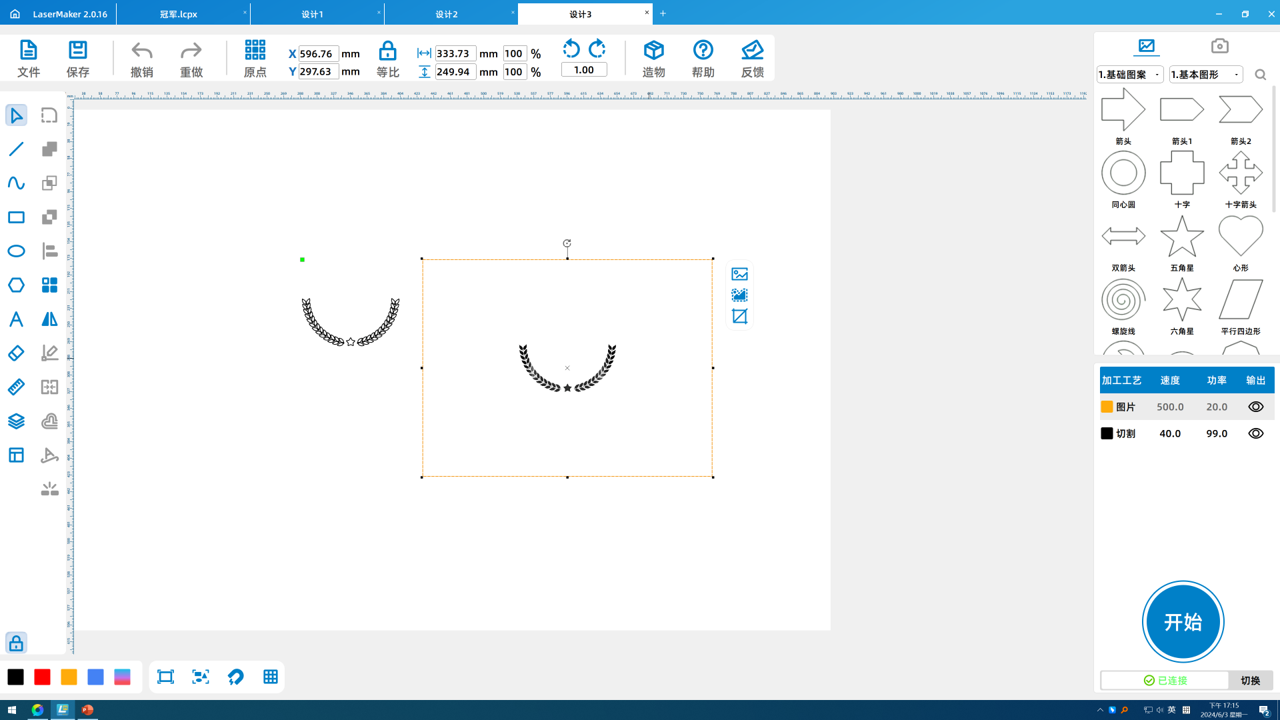Expand the 基础图案 category dropdown
This screenshot has height=720, width=1280.
1130,75
